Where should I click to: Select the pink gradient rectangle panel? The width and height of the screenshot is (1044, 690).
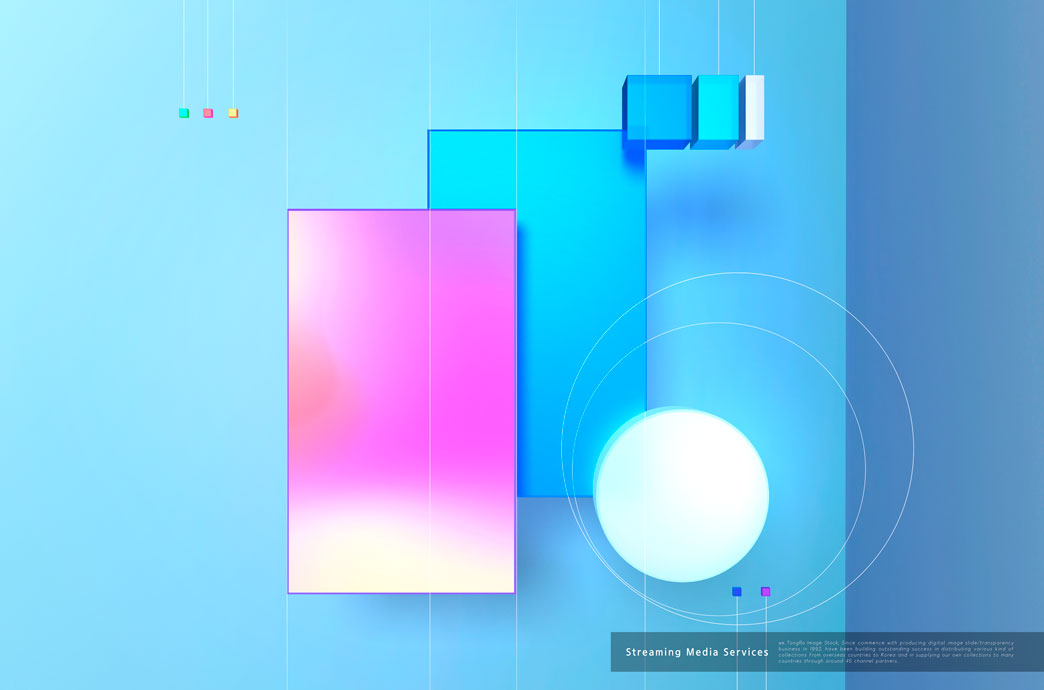(x=370, y=400)
